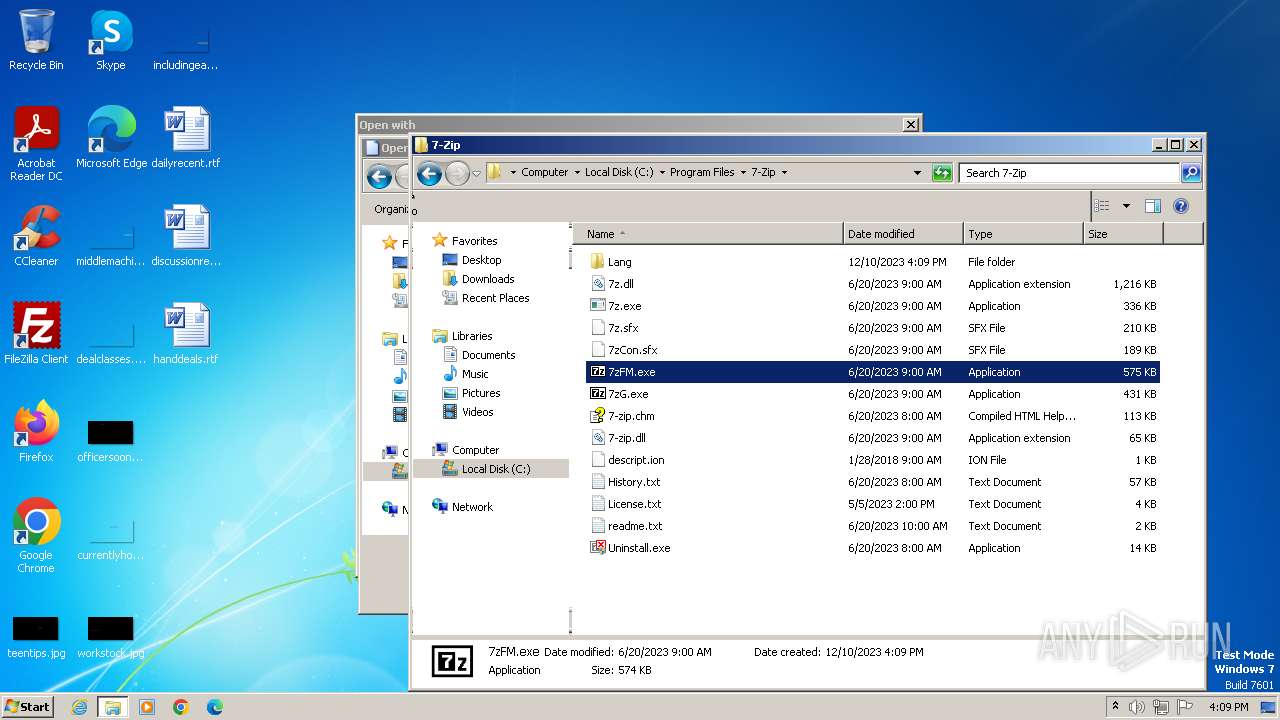Open Videos library in navigation pane

pyautogui.click(x=477, y=412)
